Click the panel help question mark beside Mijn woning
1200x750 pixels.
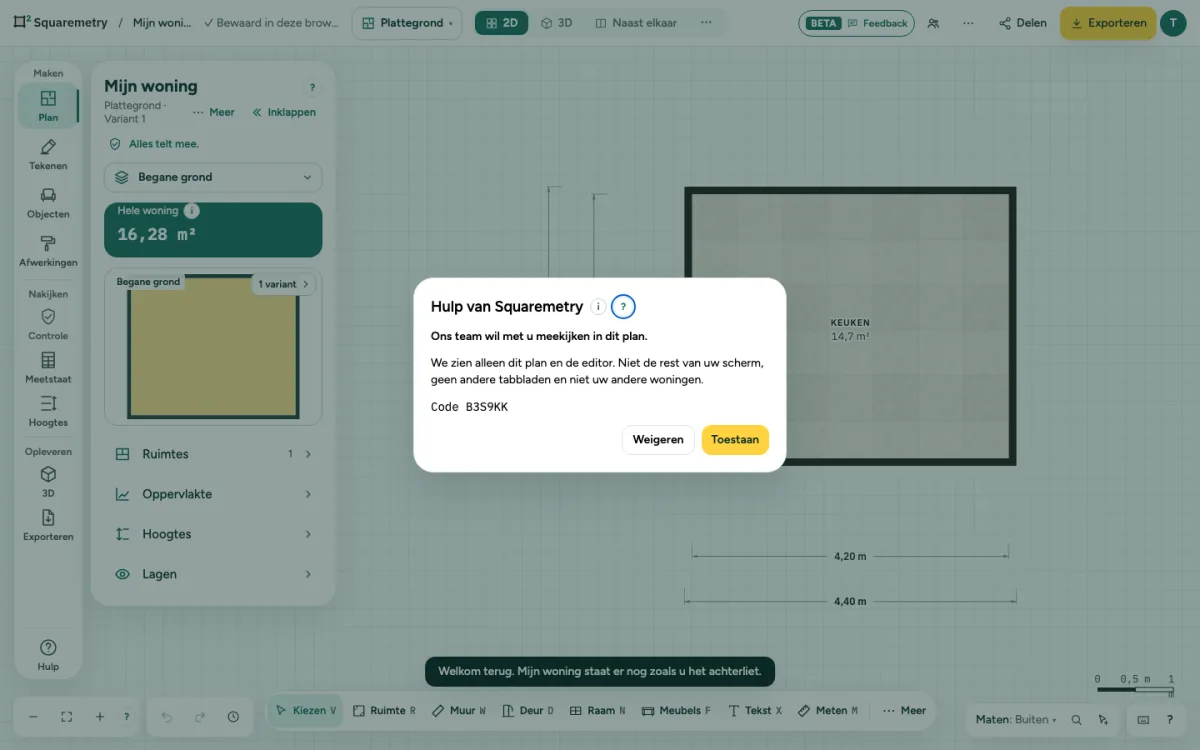tap(312, 88)
